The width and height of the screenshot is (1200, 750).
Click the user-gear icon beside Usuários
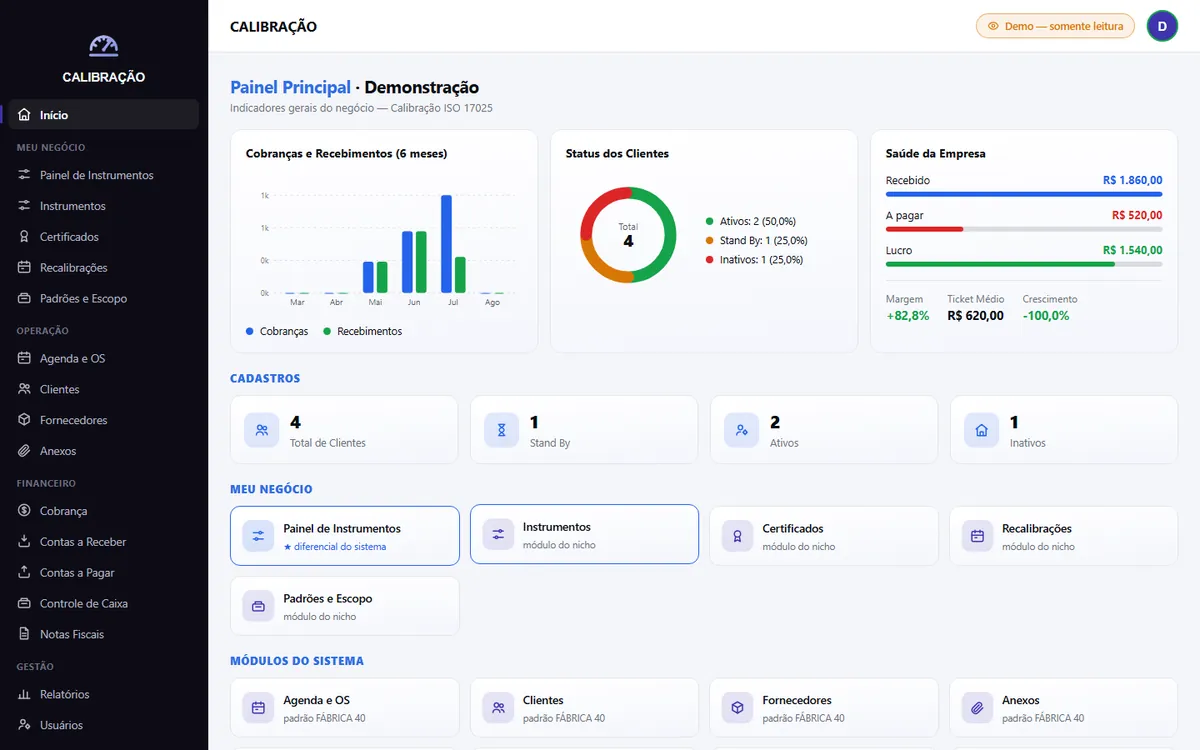pos(24,726)
